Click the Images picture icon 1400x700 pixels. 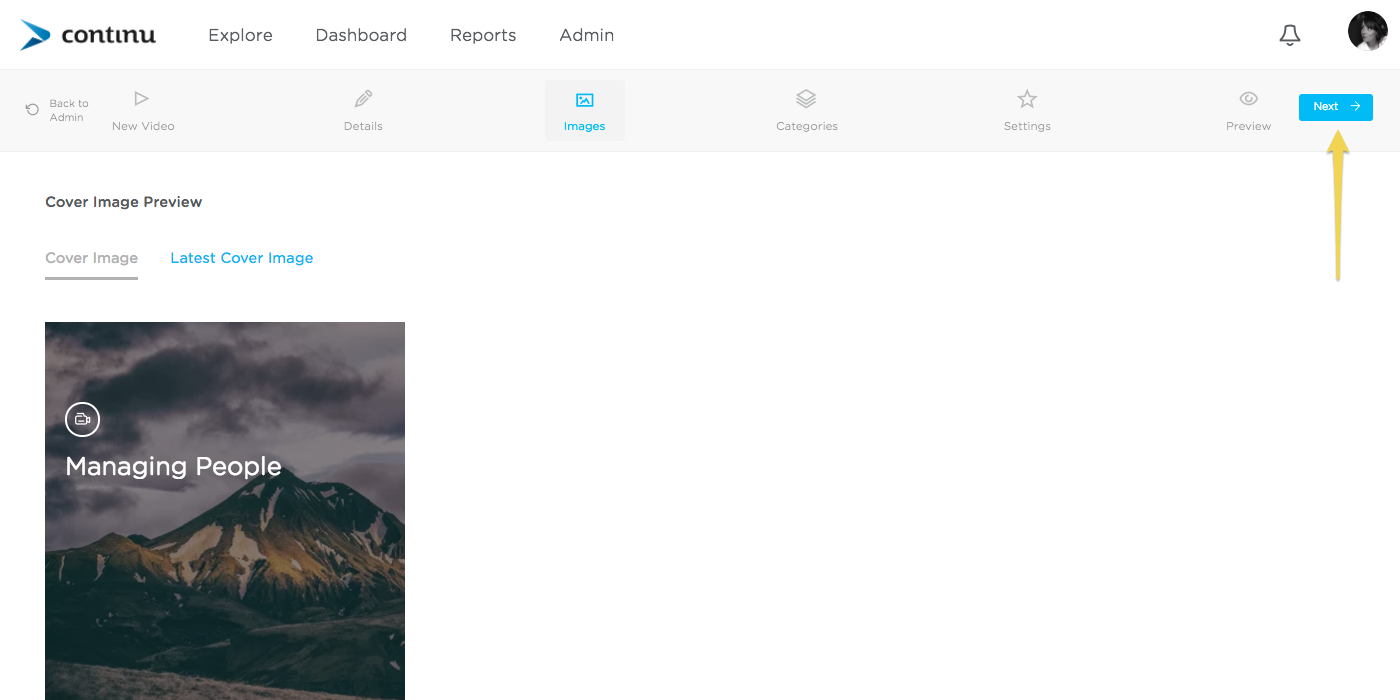tap(585, 100)
